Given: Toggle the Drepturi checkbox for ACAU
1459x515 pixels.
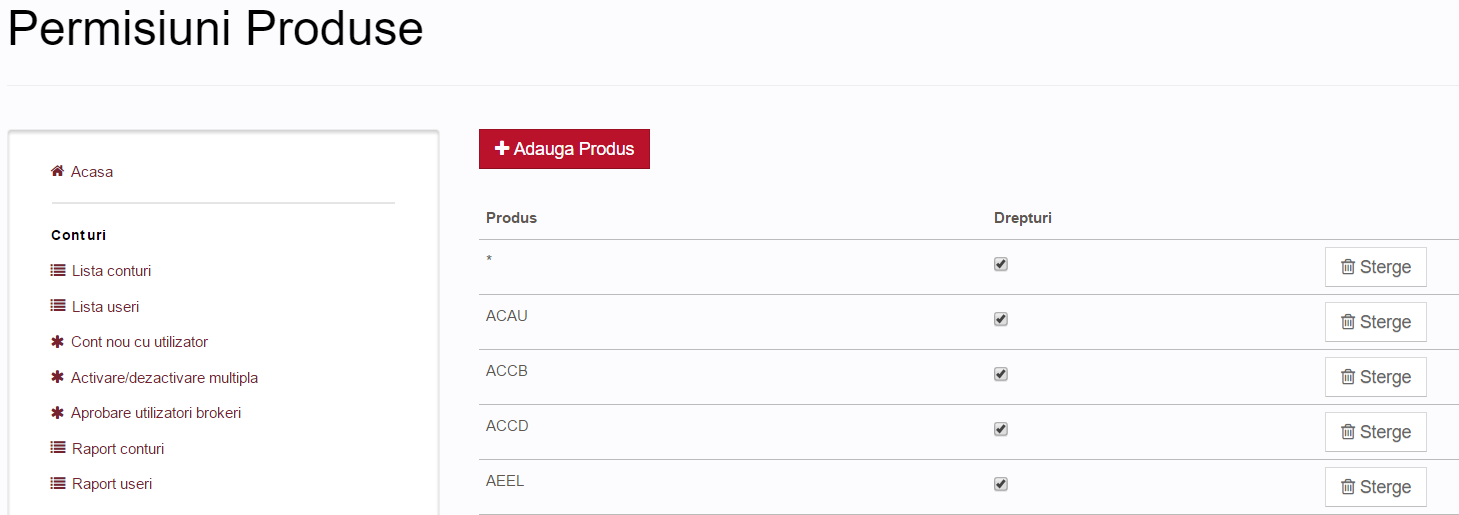Looking at the screenshot, I should click(1001, 319).
